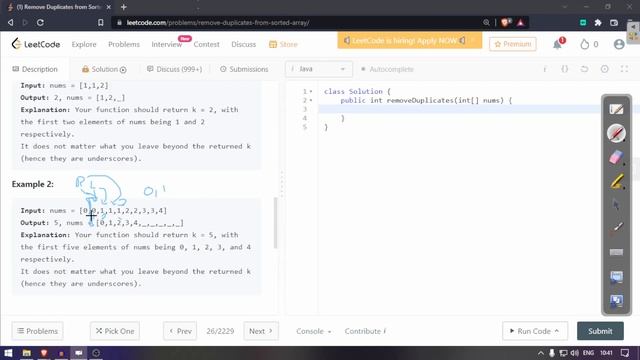Select the line drawing tool

point(616,228)
